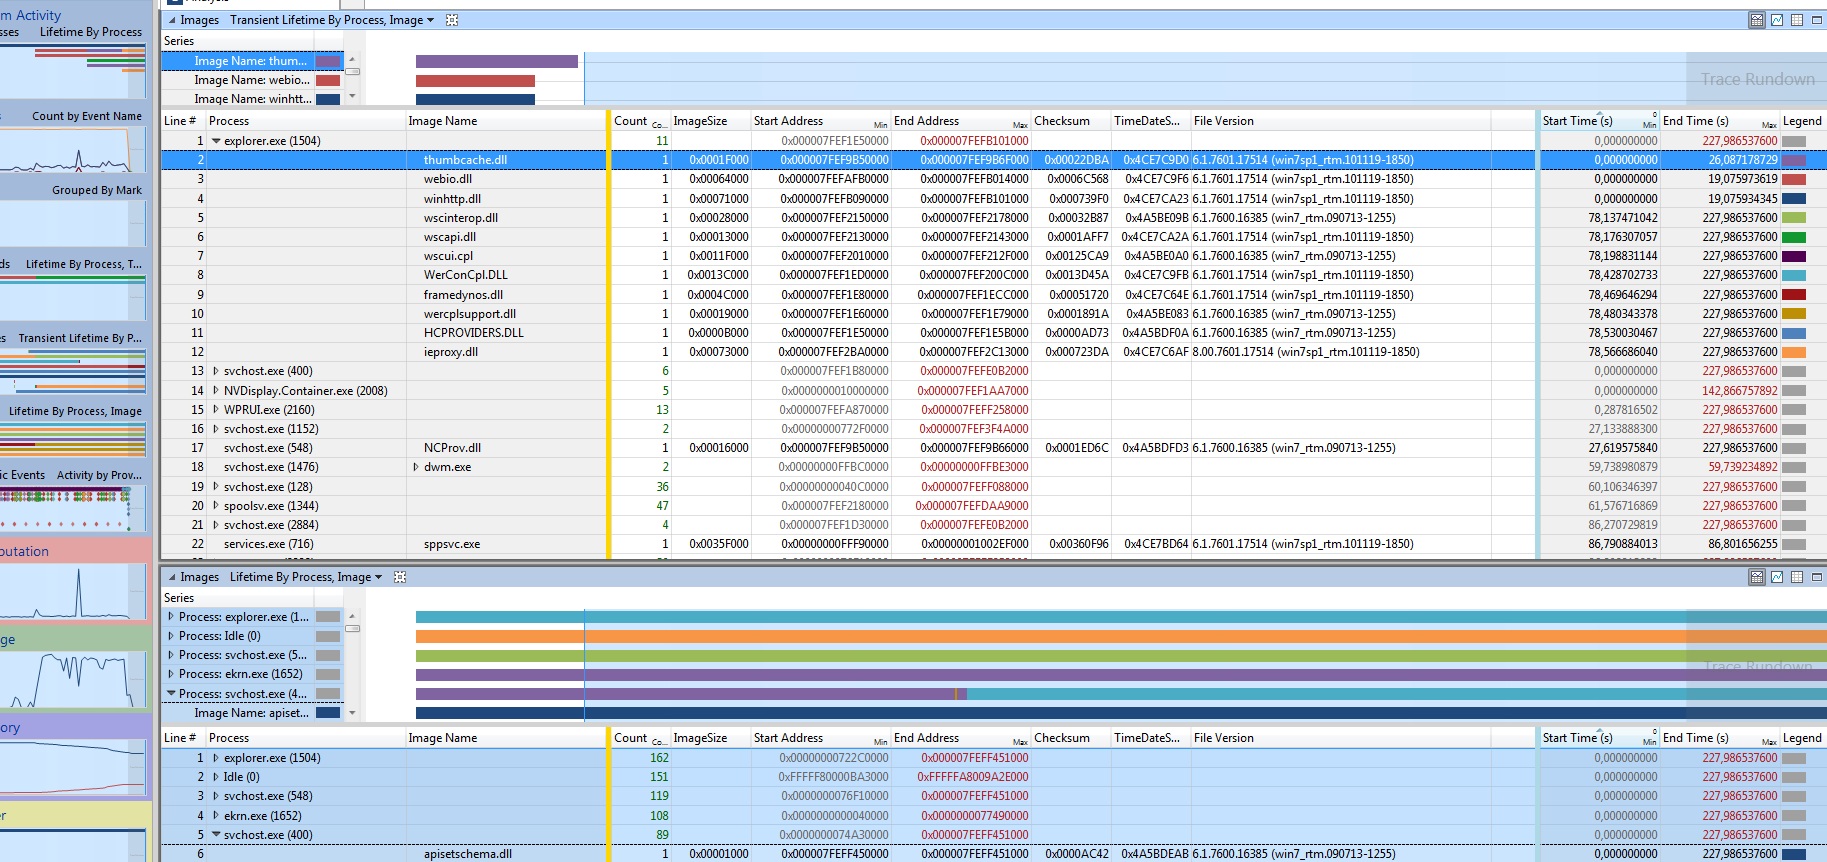Collapse svchost.exe series in lower Series list
Viewport: 1827px width, 862px height.
pos(171,693)
